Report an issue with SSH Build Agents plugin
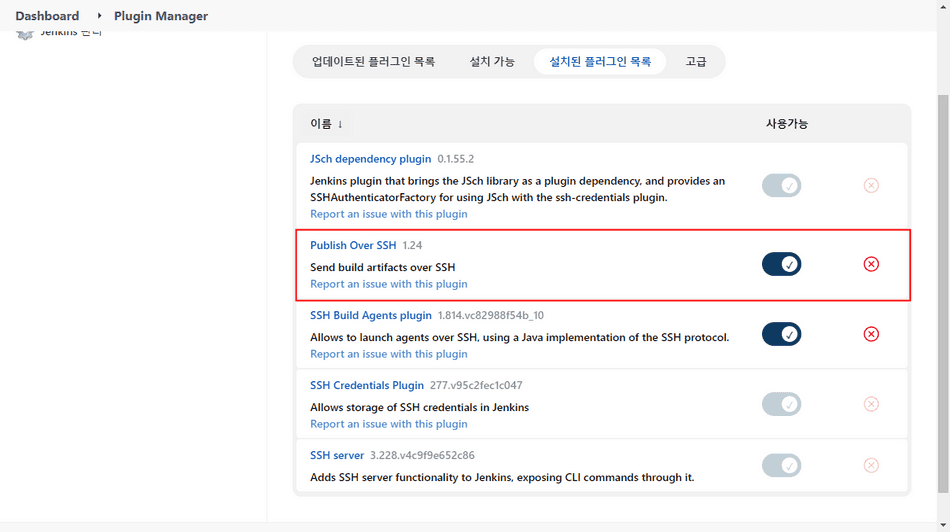Screen dimensions: 950x532 pos(388,354)
